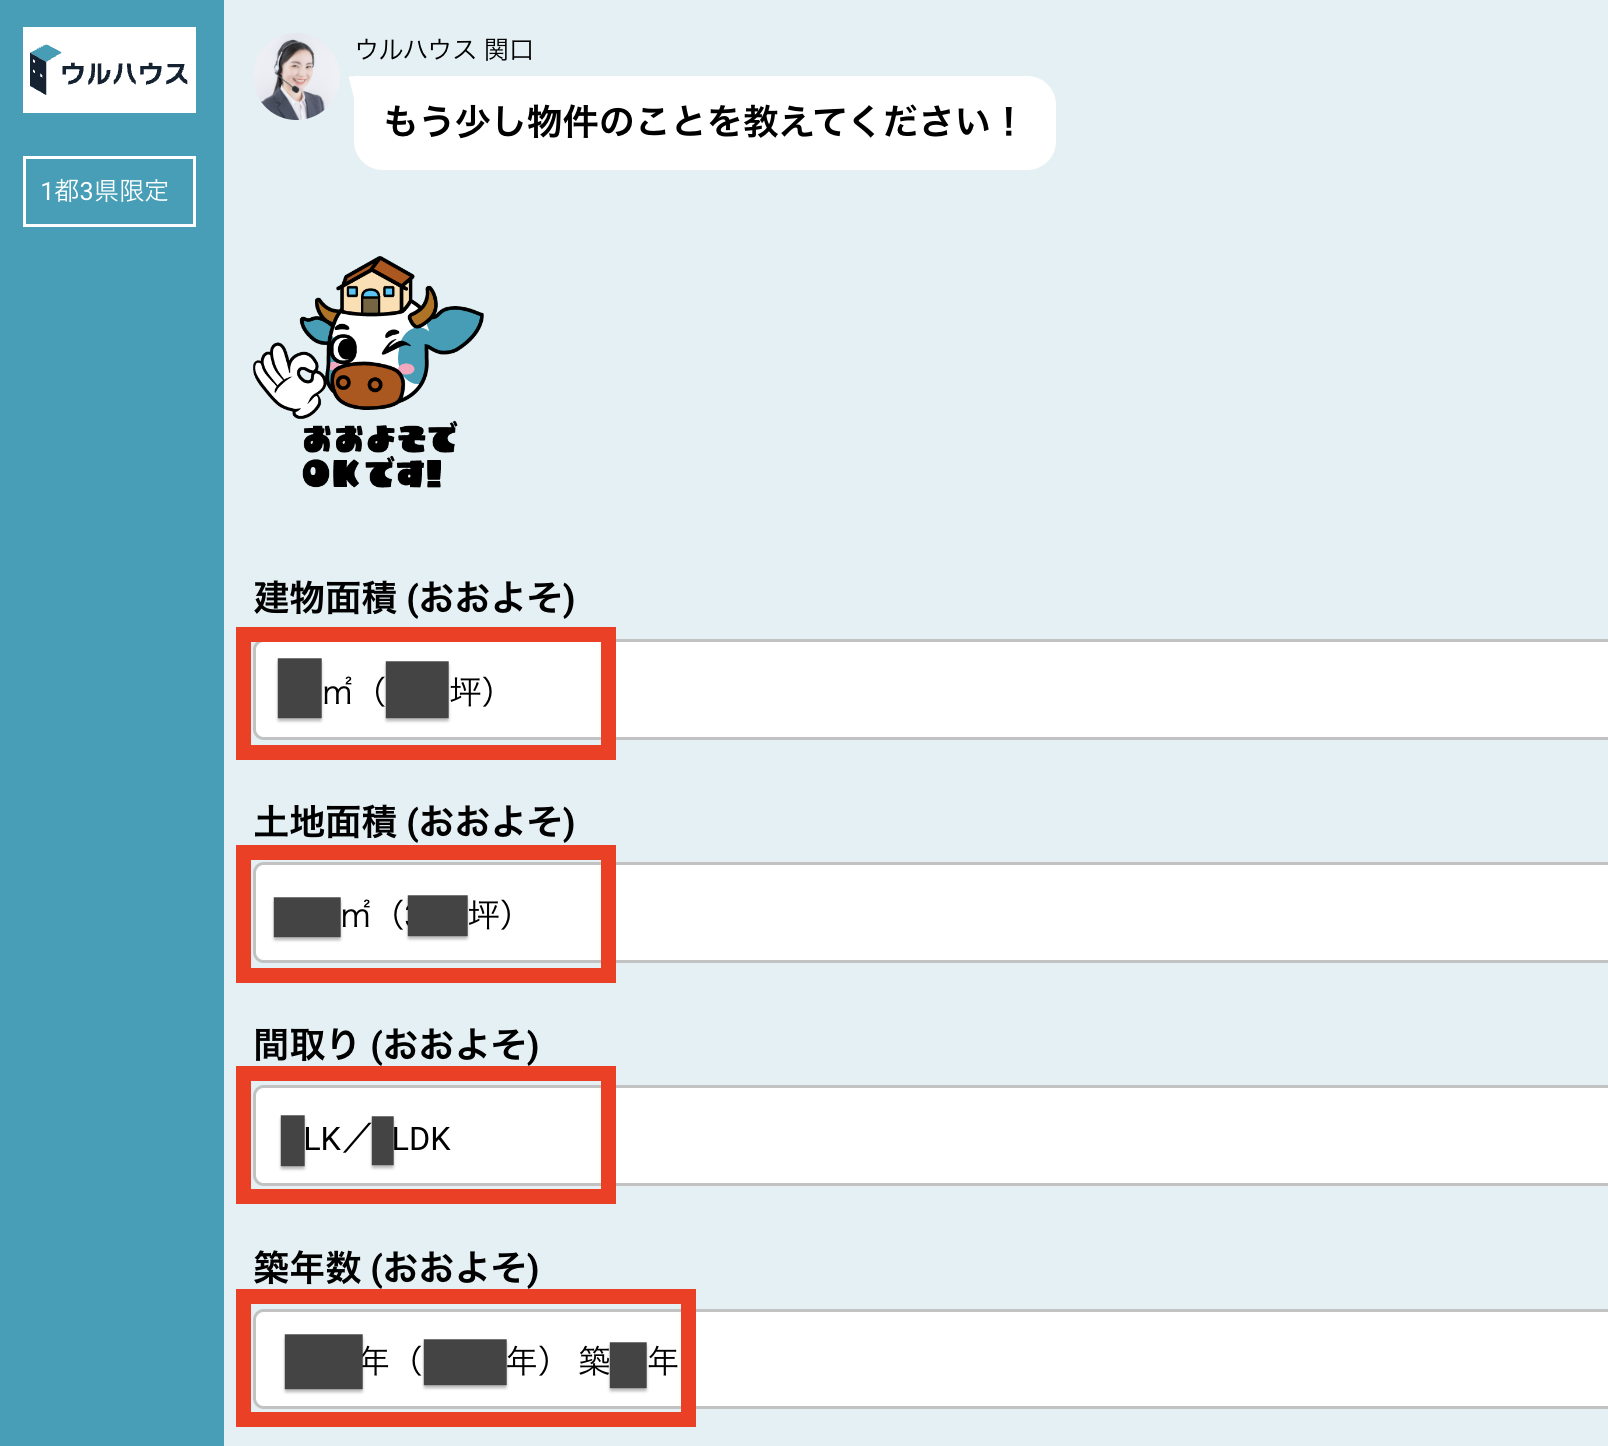
Task: Click the 土地面積 (おおよそ) label
Action: (x=414, y=822)
